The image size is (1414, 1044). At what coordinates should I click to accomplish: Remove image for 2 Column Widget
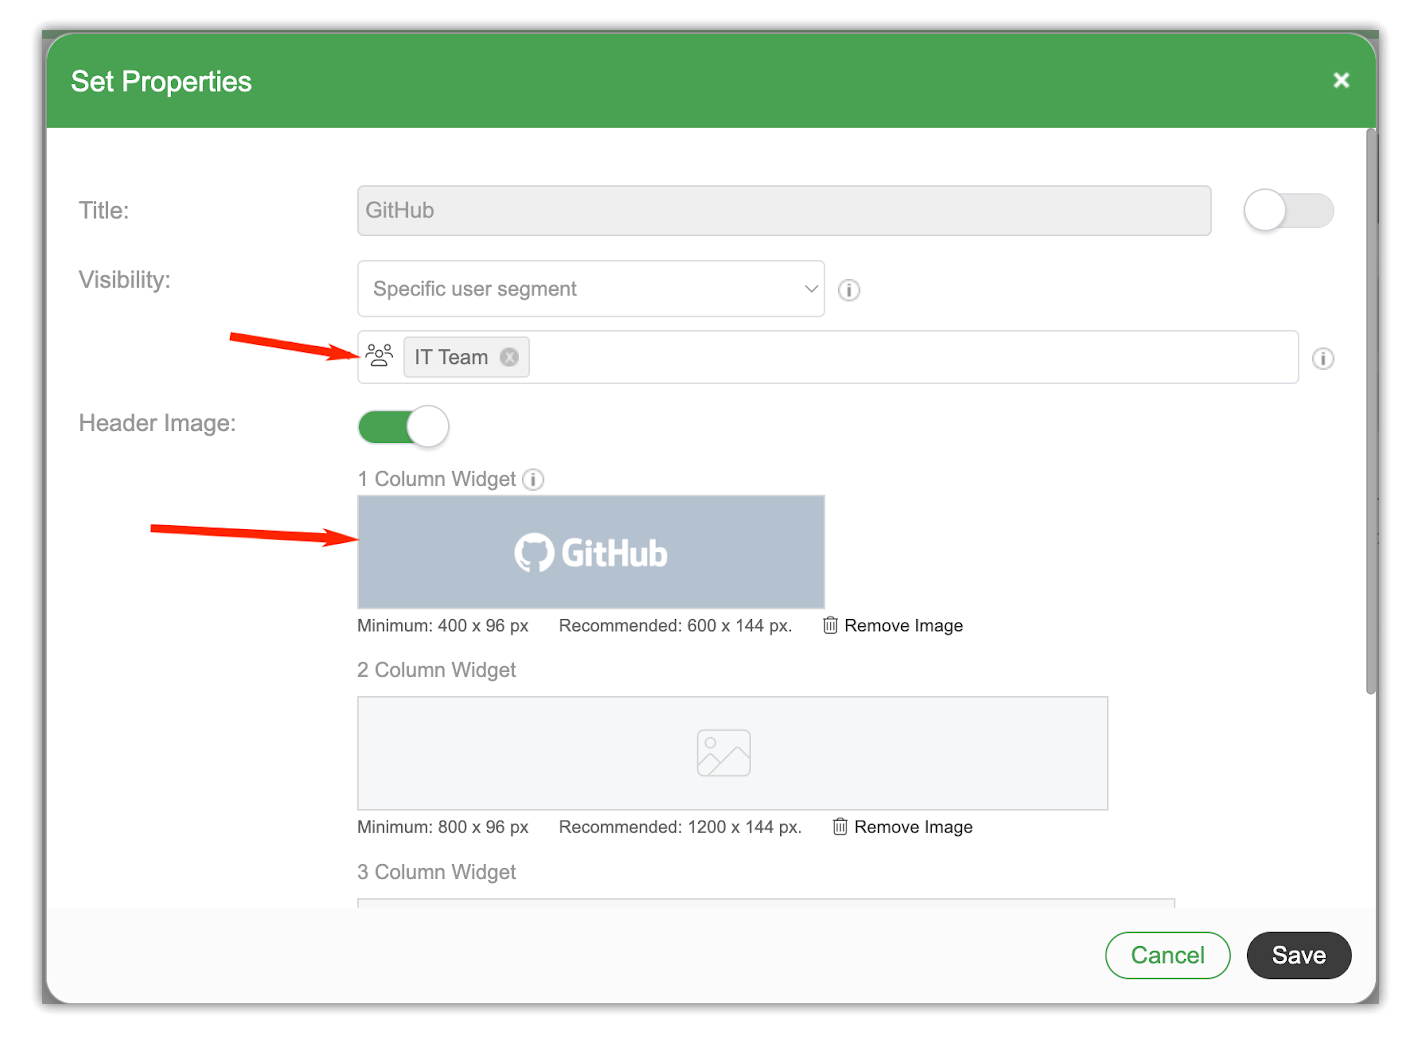[x=903, y=827]
